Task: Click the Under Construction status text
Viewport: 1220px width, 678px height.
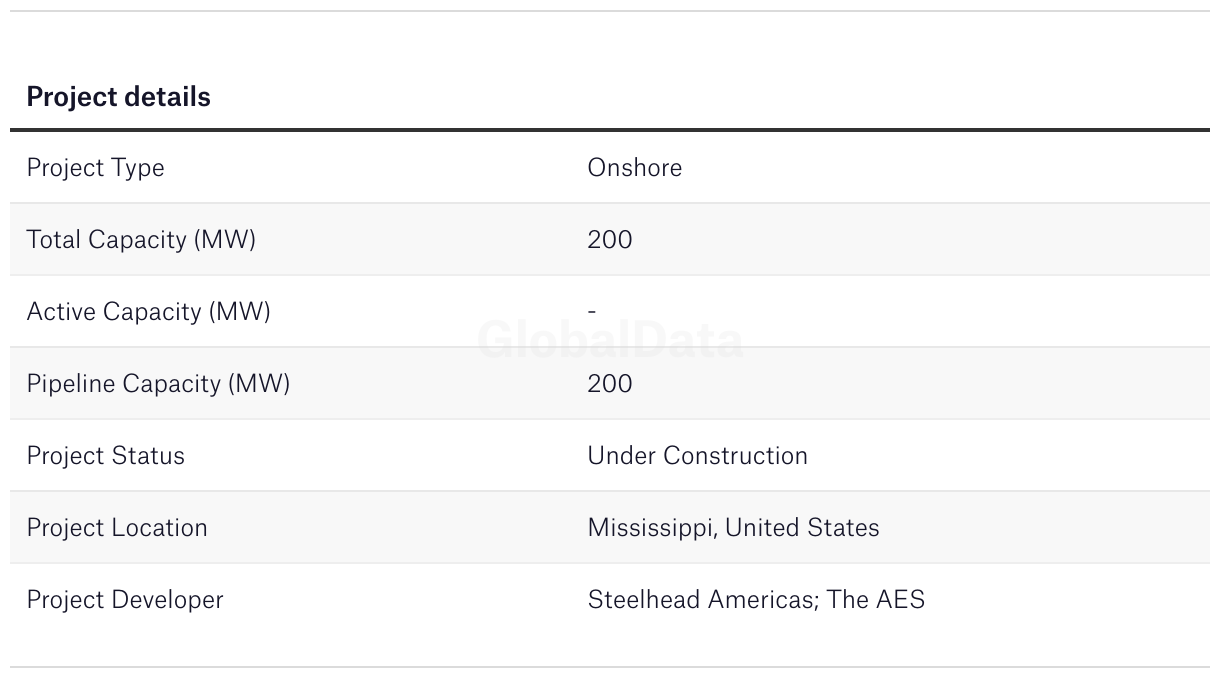Action: pyautogui.click(x=697, y=456)
